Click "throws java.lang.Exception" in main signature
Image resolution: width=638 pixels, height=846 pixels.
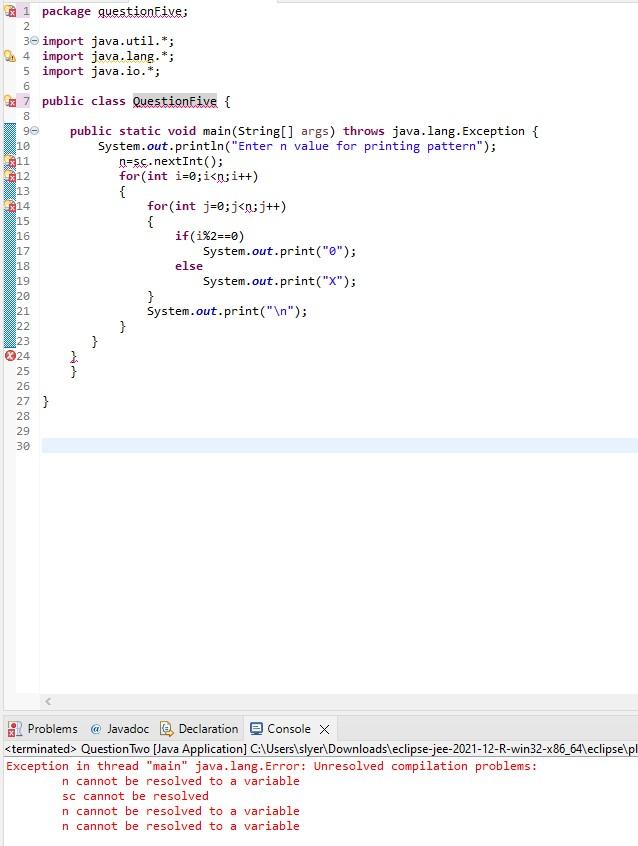click(x=433, y=131)
